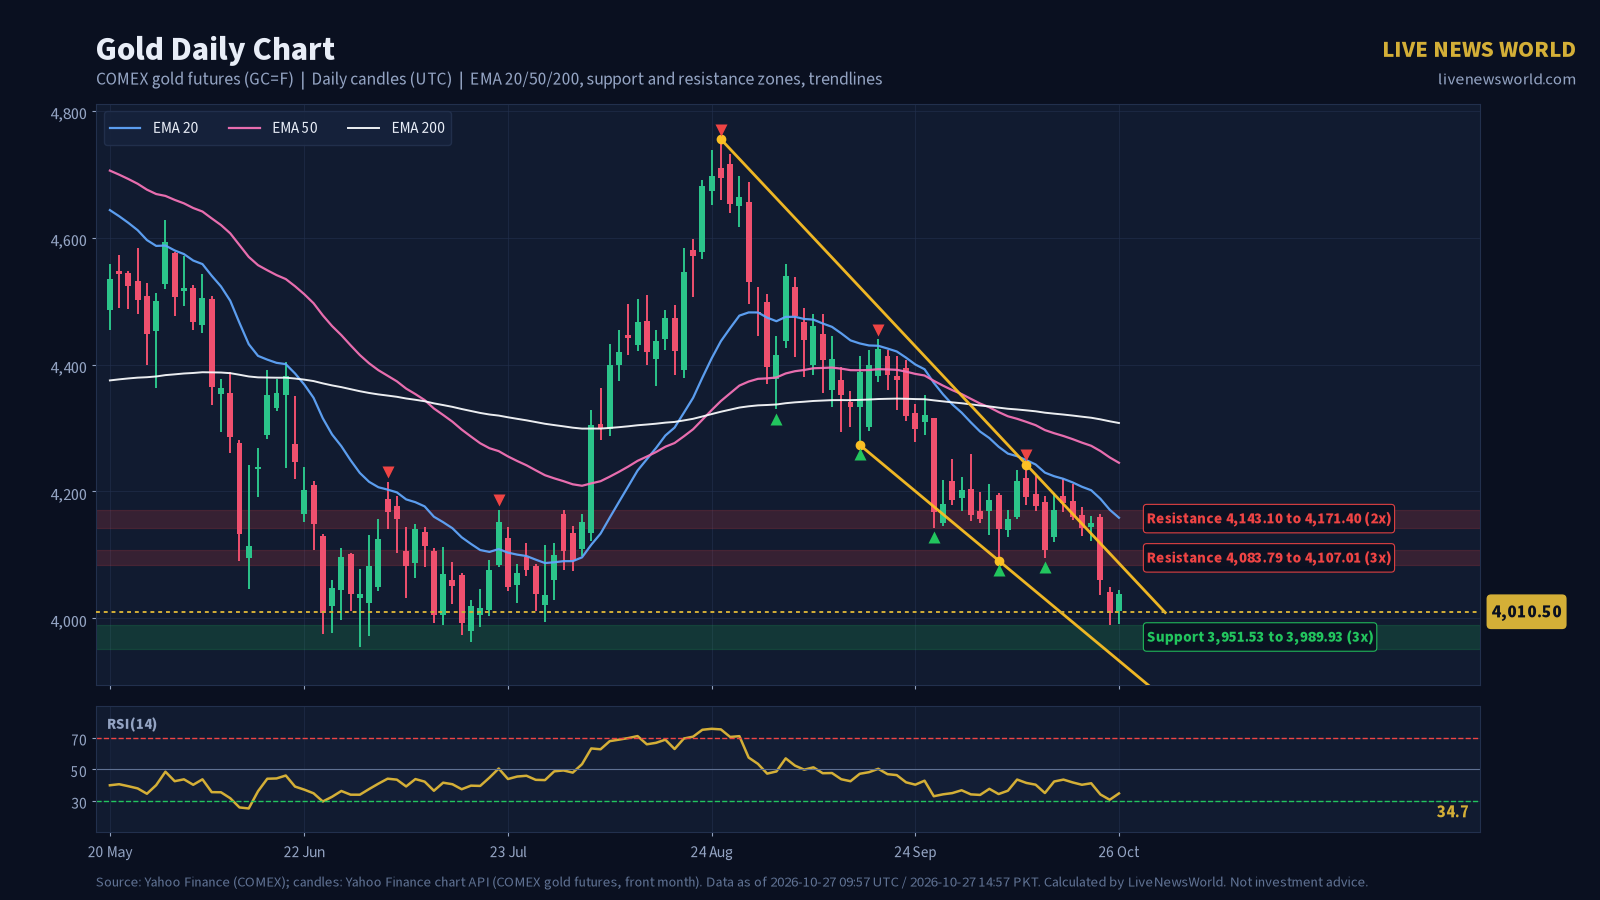Click the 24 Sep date label
The image size is (1600, 900).
(x=915, y=852)
